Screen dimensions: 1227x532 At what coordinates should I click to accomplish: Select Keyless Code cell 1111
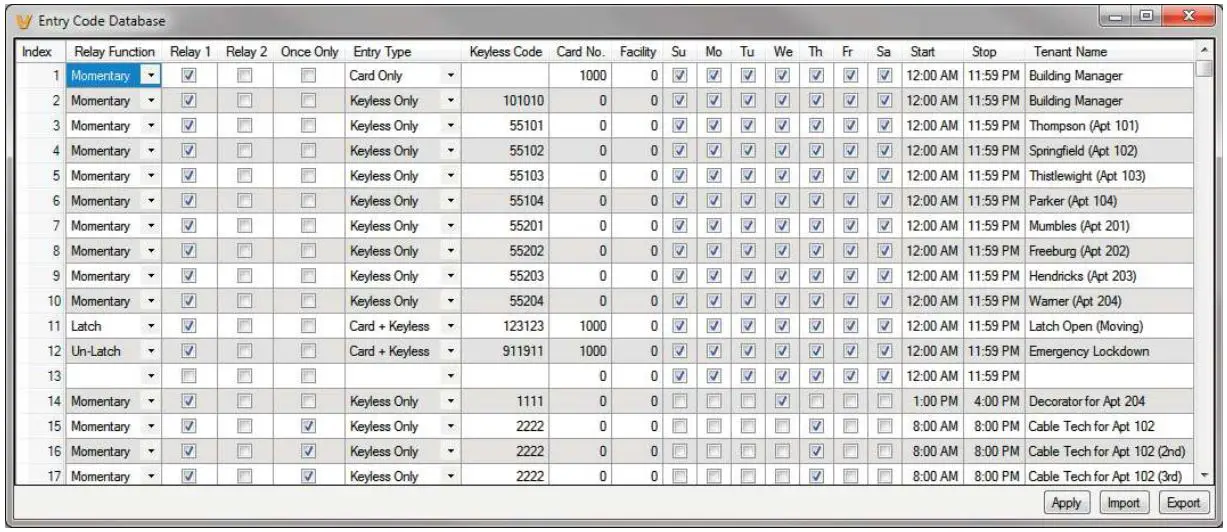point(504,401)
